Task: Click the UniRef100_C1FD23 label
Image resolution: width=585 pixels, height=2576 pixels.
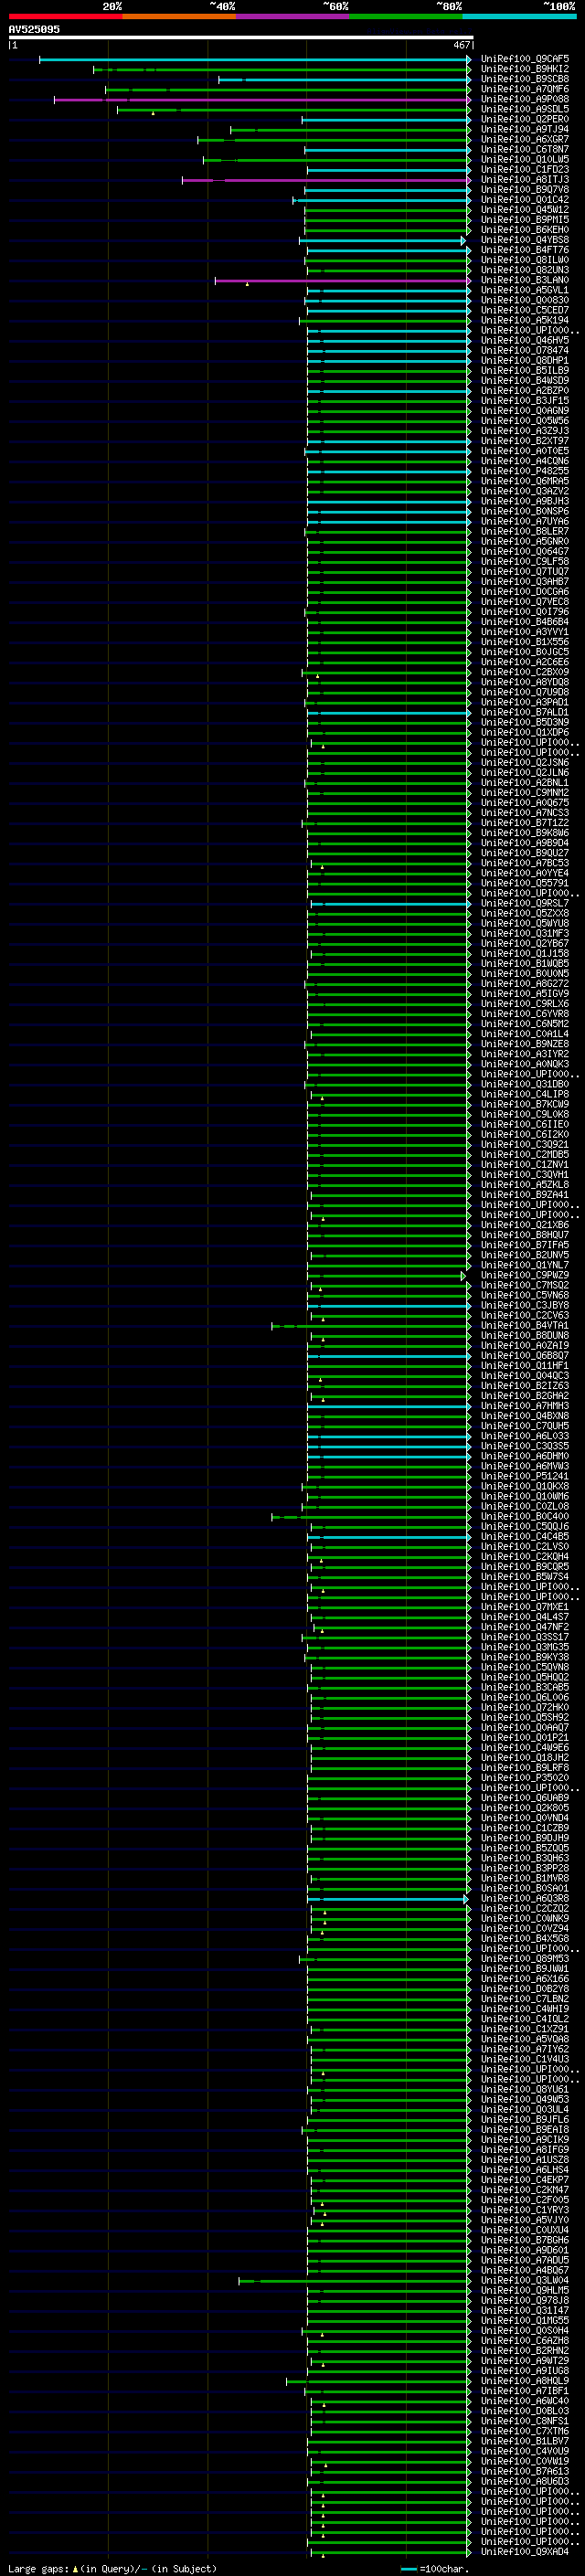Action: pos(525,169)
